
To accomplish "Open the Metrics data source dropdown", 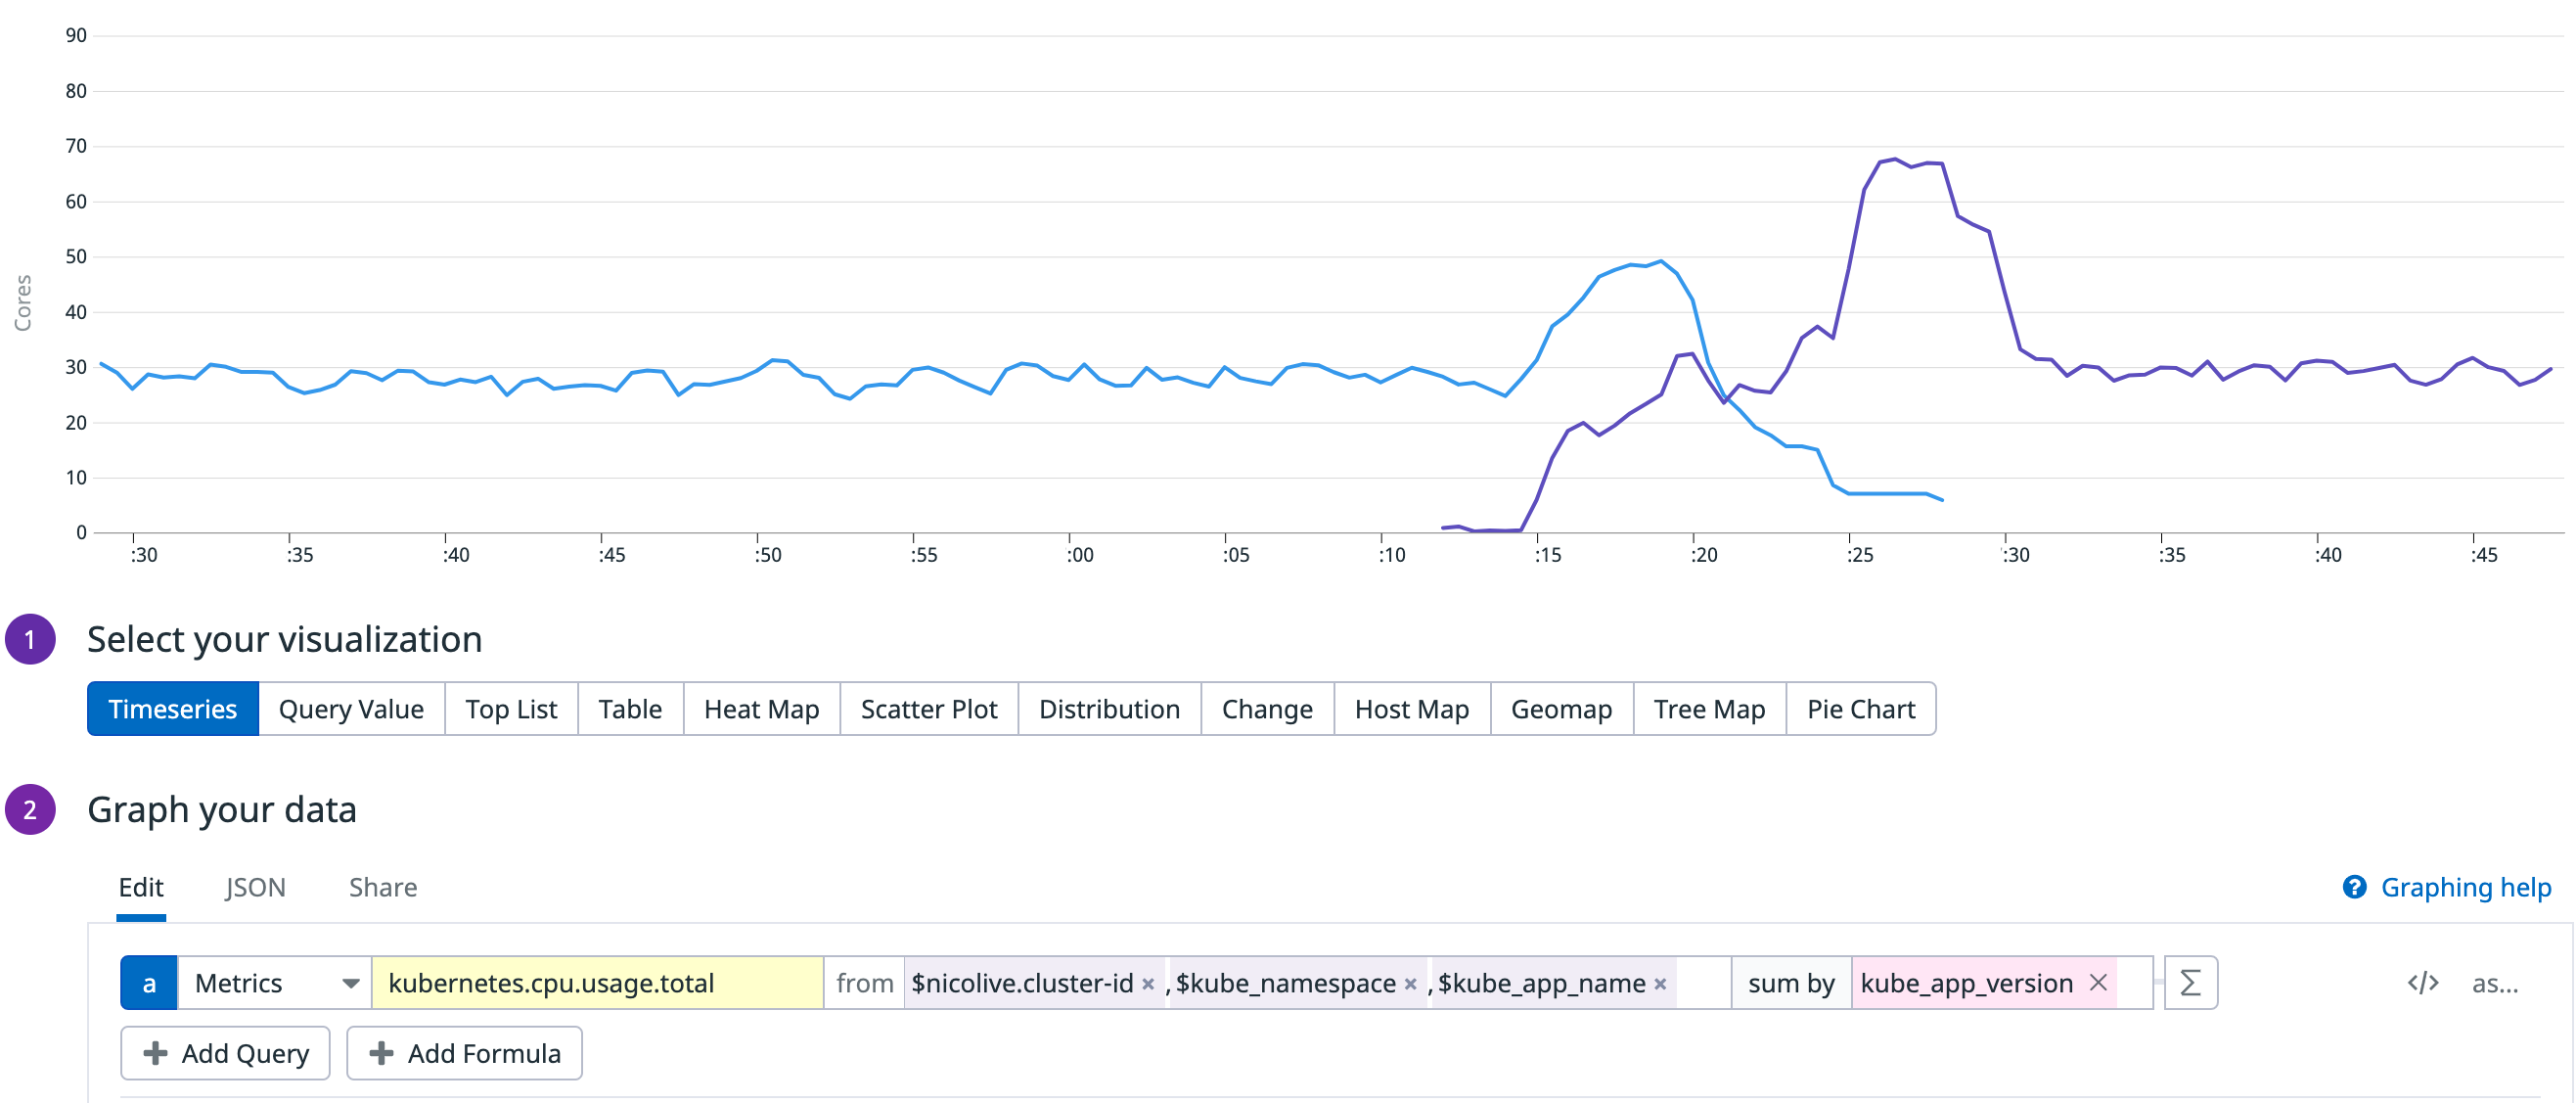I will coord(274,982).
